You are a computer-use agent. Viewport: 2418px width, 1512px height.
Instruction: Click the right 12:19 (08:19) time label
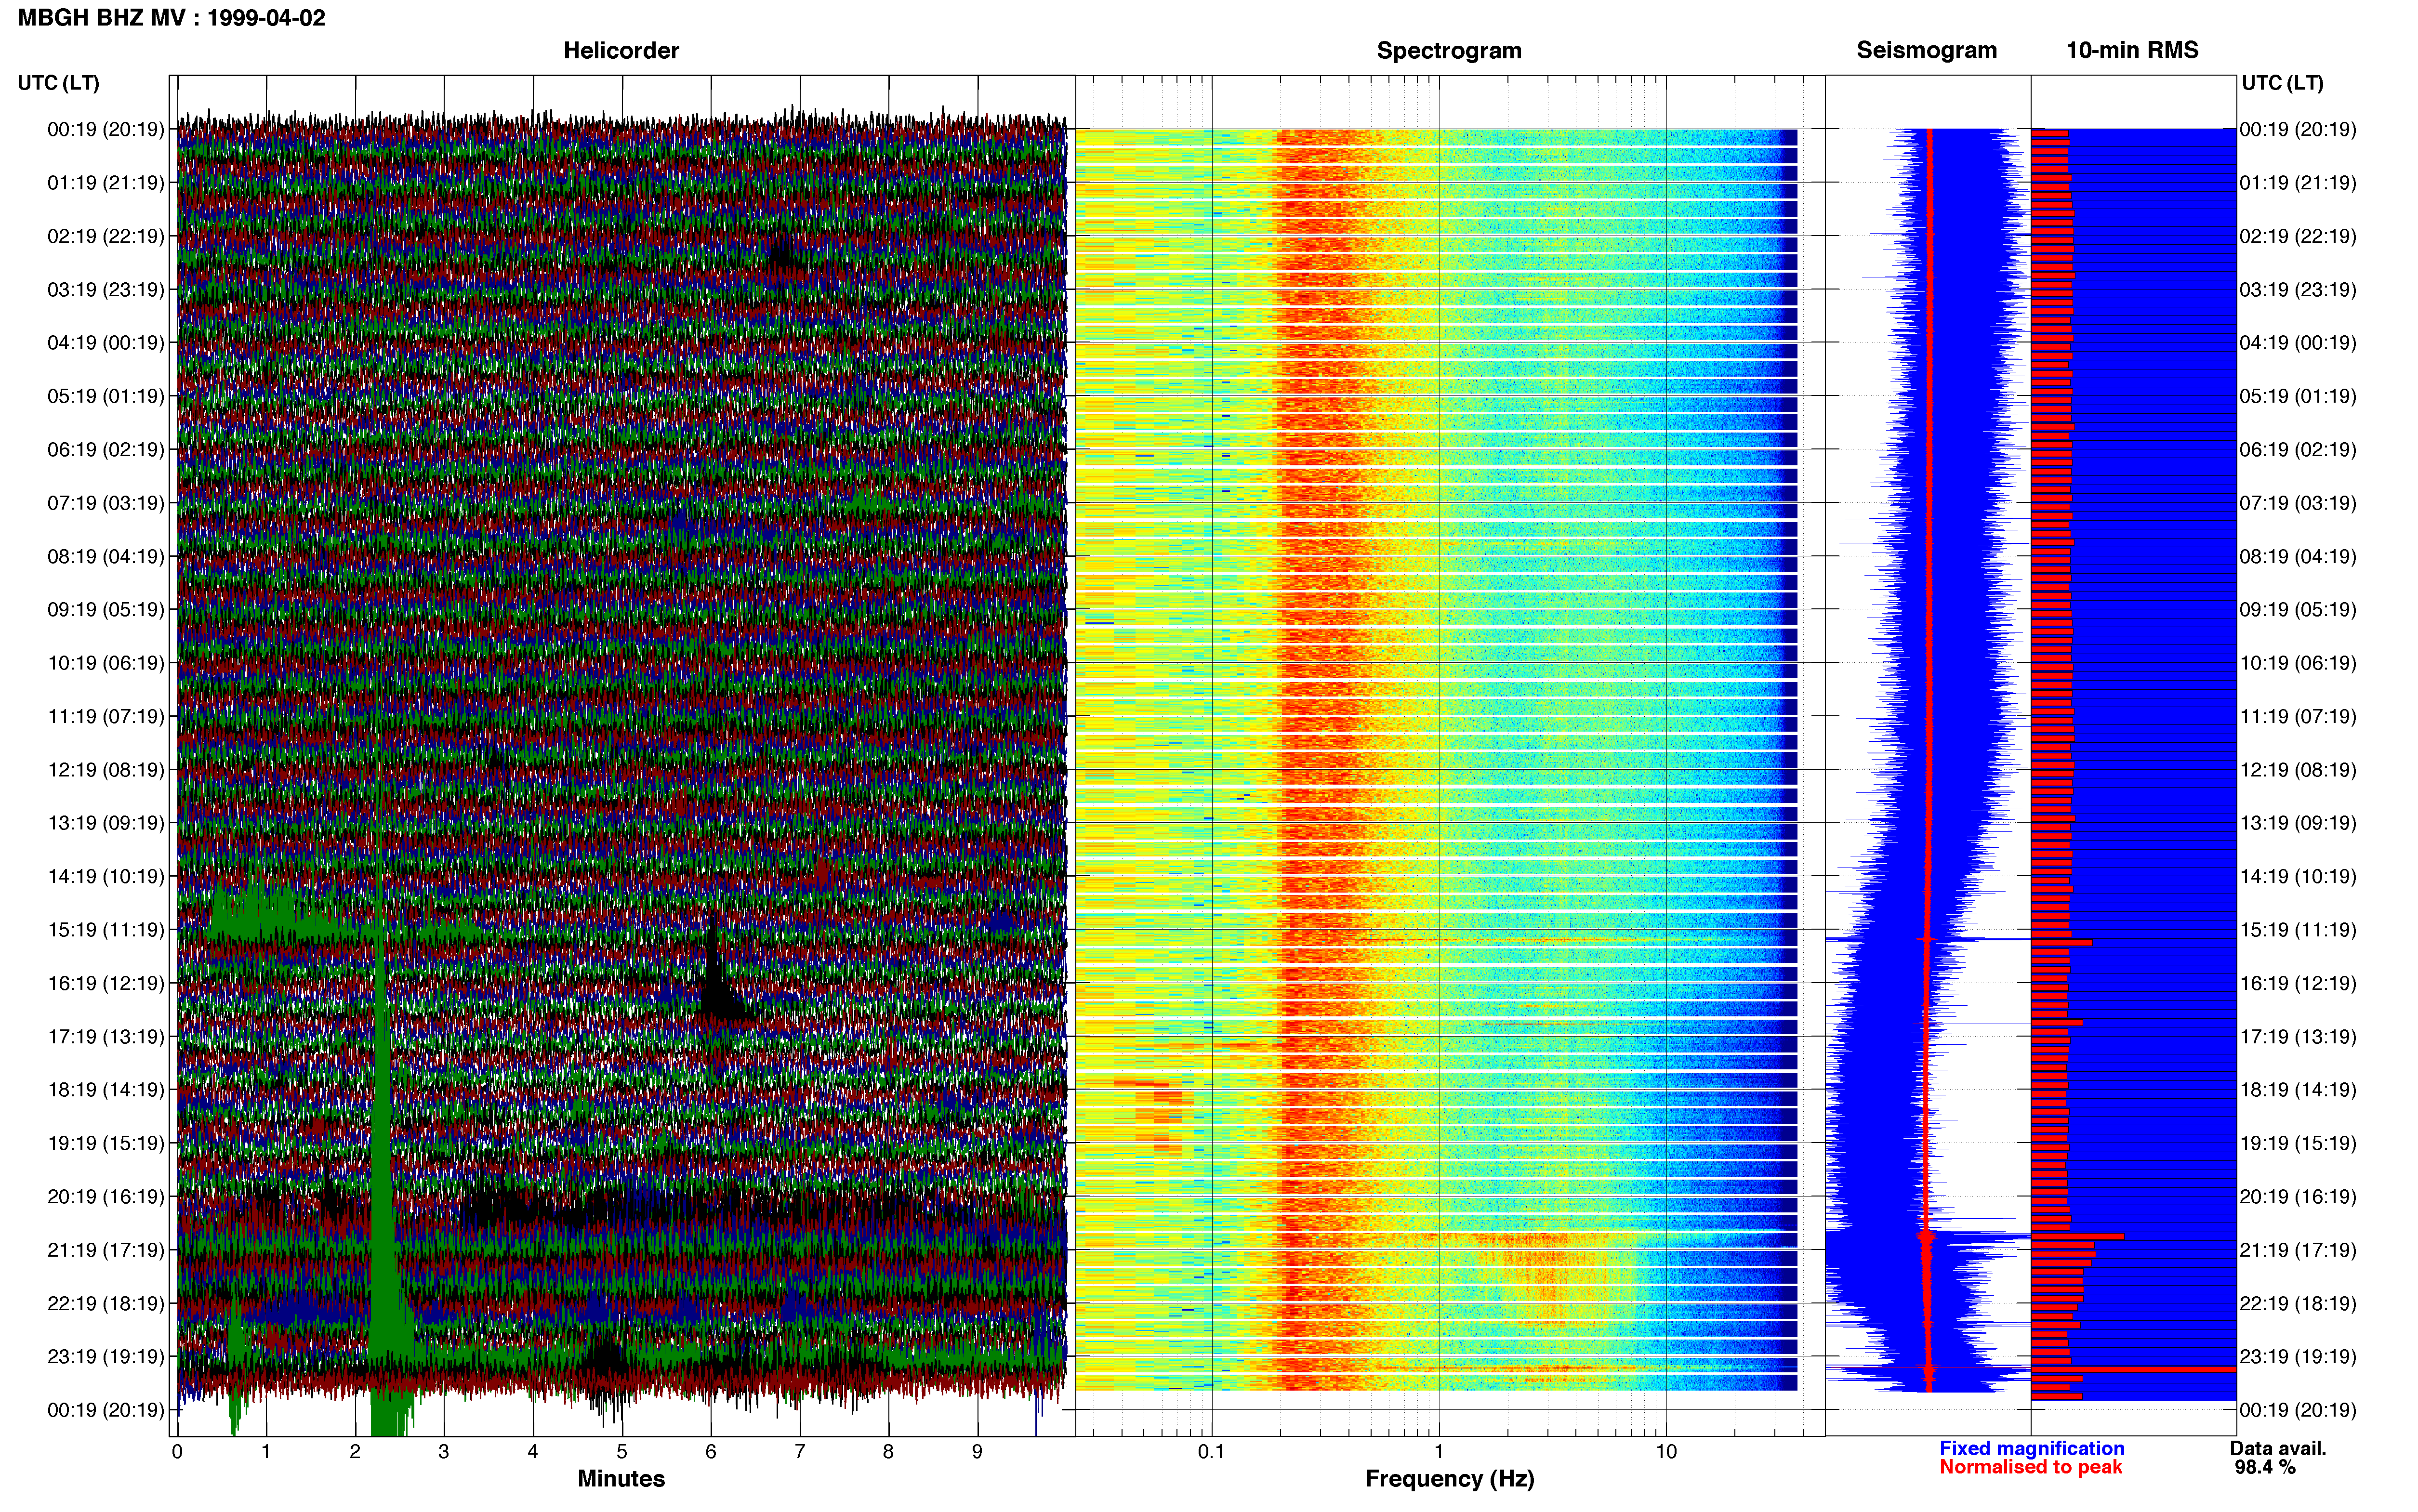[x=2298, y=770]
